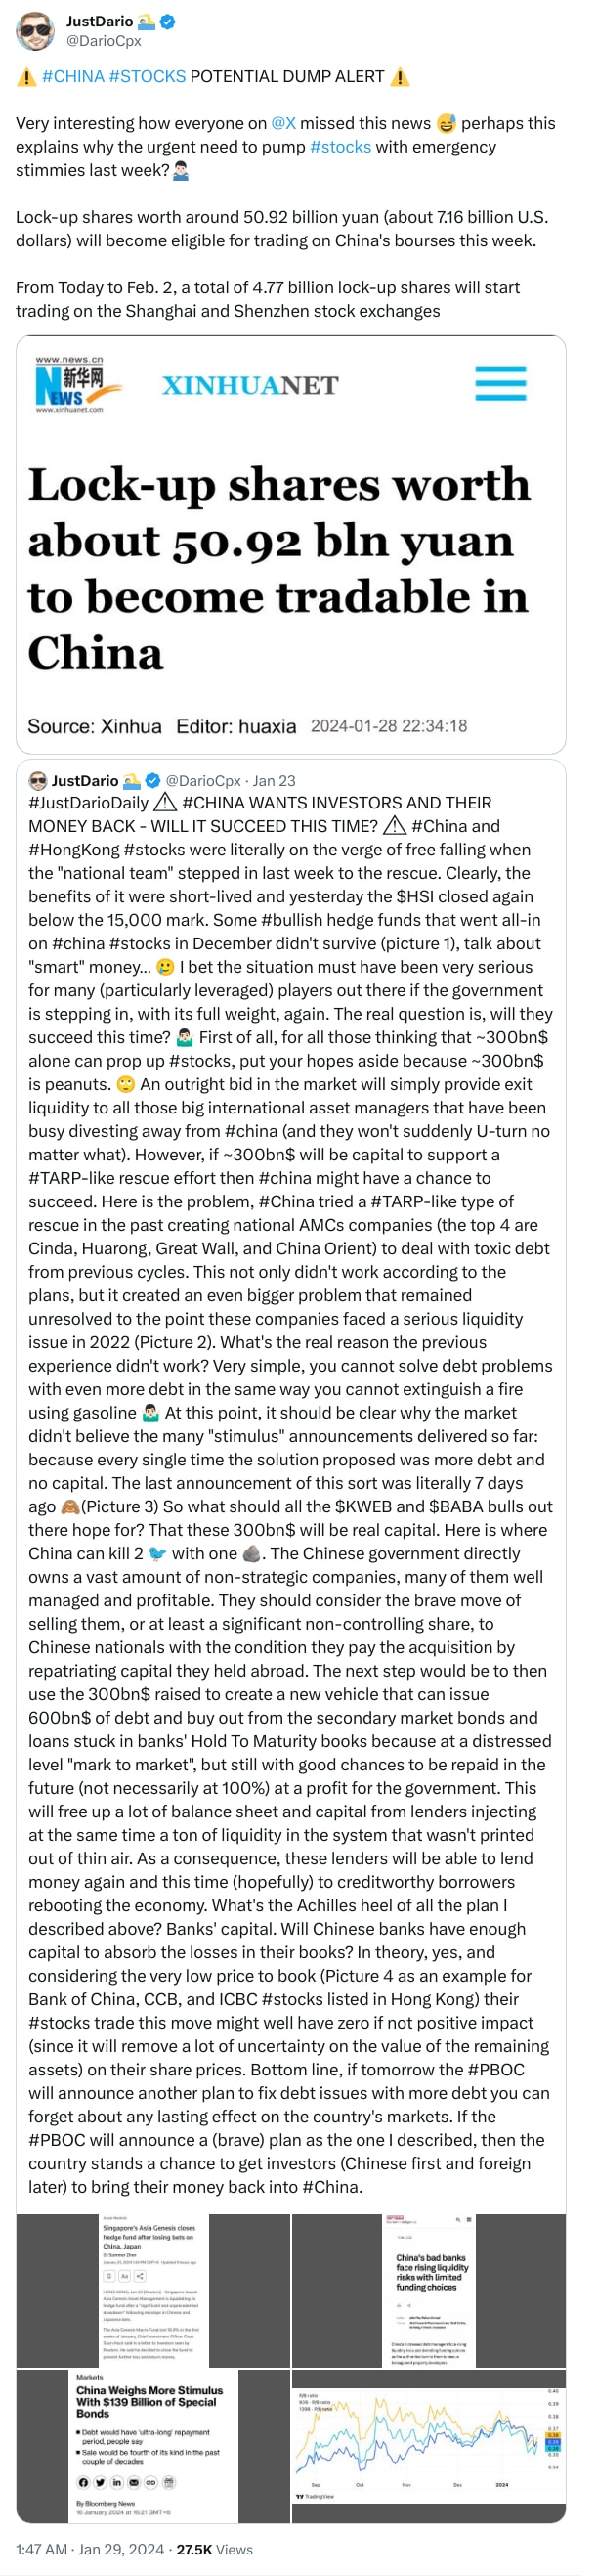The image size is (597, 2576).
Task: Click the XINHUANET wordmark logo
Action: pyautogui.click(x=250, y=386)
